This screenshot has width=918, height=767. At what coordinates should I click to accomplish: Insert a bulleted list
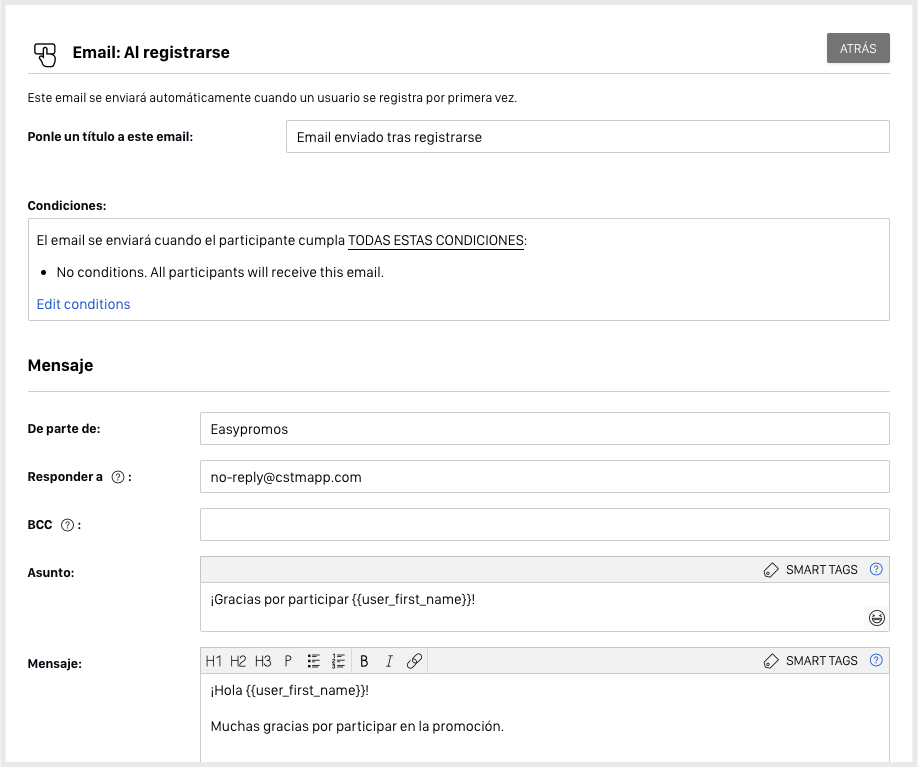313,661
